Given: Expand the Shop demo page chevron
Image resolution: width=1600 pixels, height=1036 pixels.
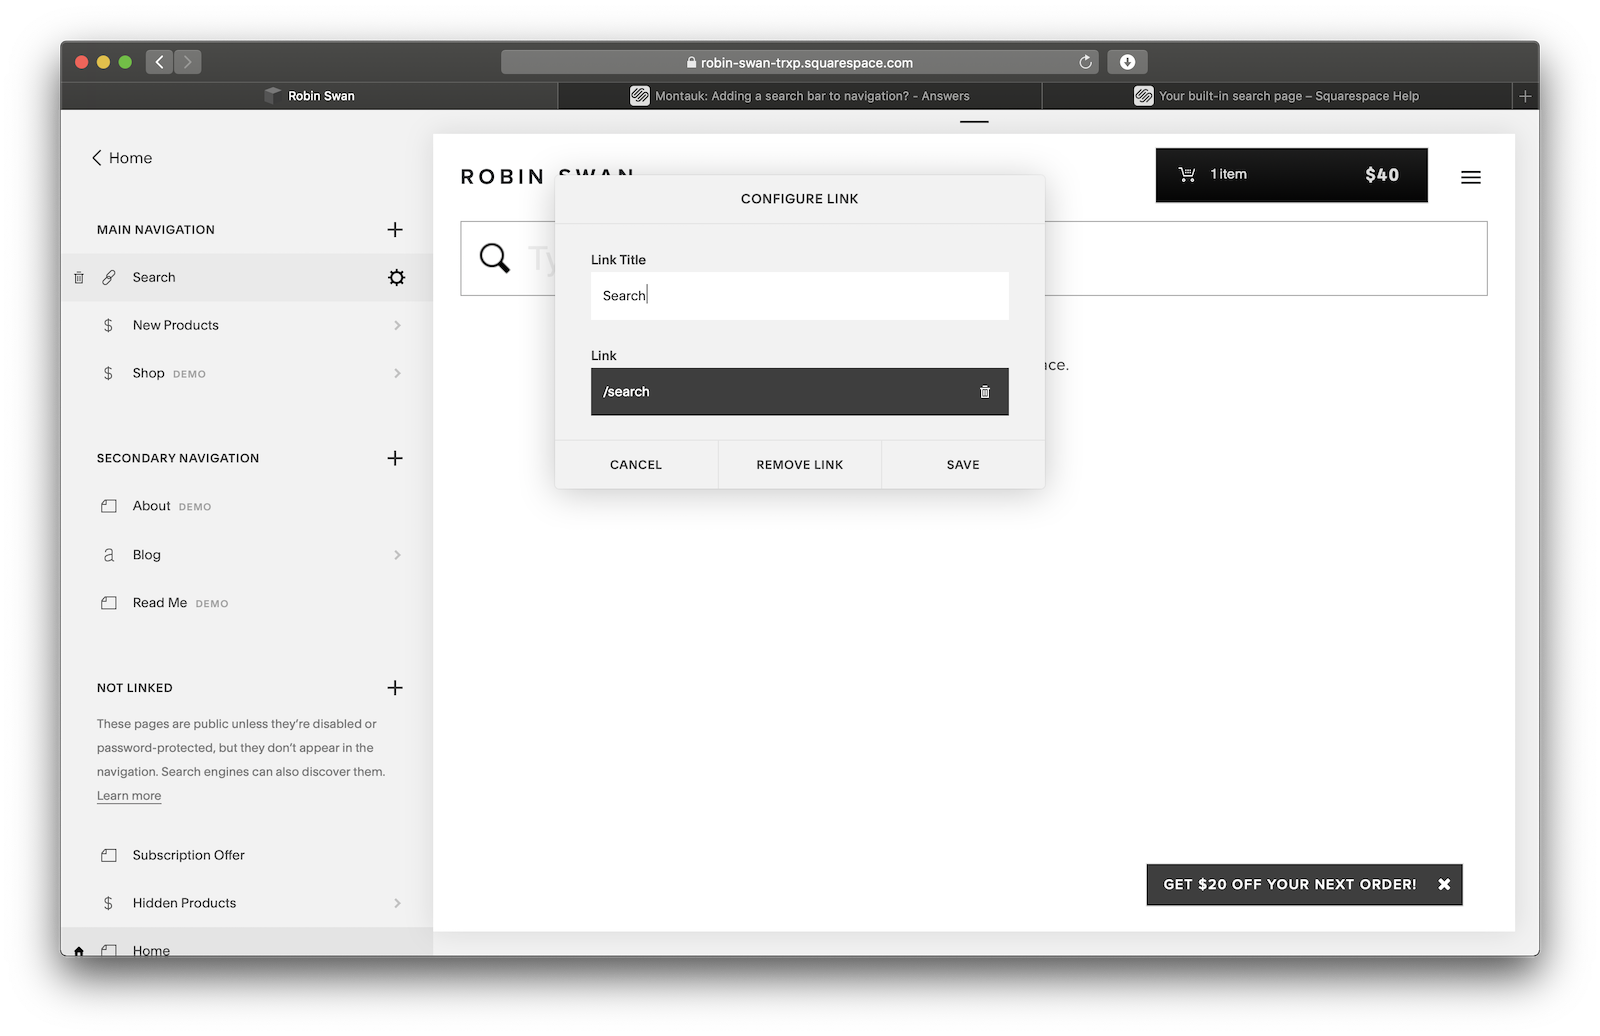Looking at the screenshot, I should pyautogui.click(x=397, y=374).
